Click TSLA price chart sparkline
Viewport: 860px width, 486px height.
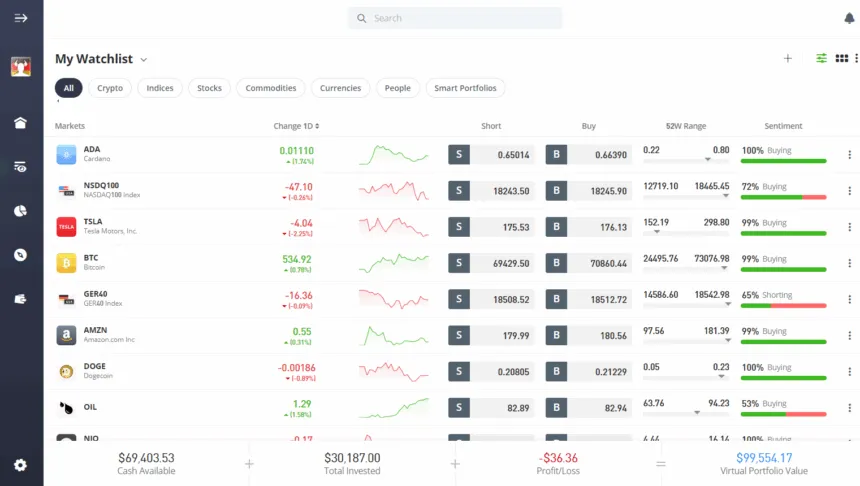393,227
